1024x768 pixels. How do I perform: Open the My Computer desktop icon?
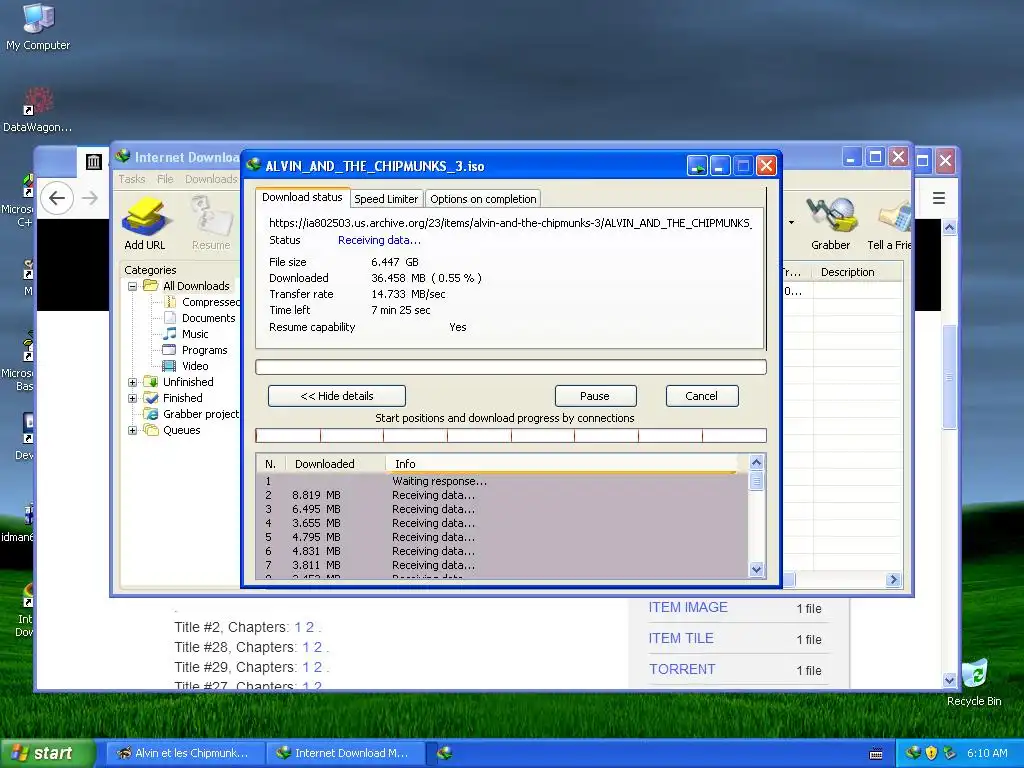point(38,26)
